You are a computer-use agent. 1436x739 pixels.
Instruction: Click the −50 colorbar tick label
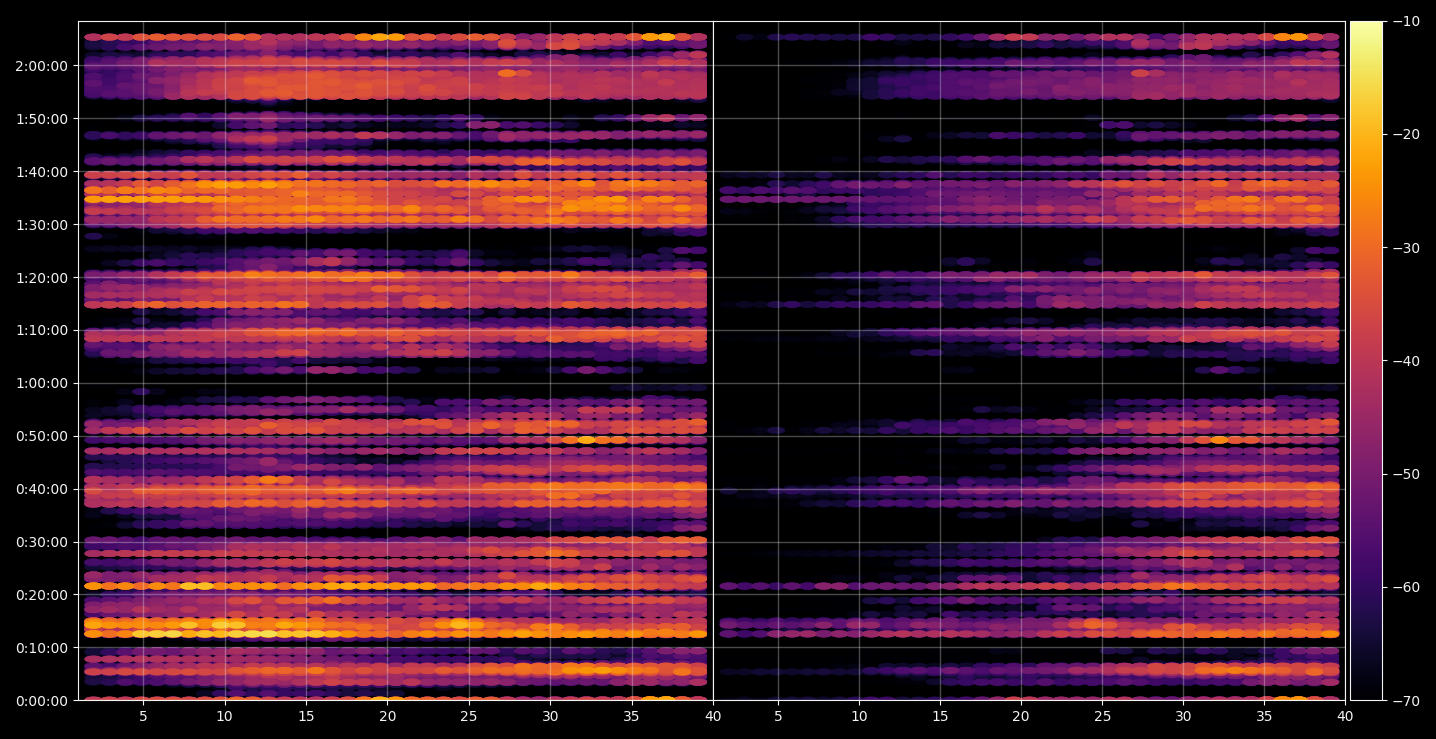coord(1406,474)
